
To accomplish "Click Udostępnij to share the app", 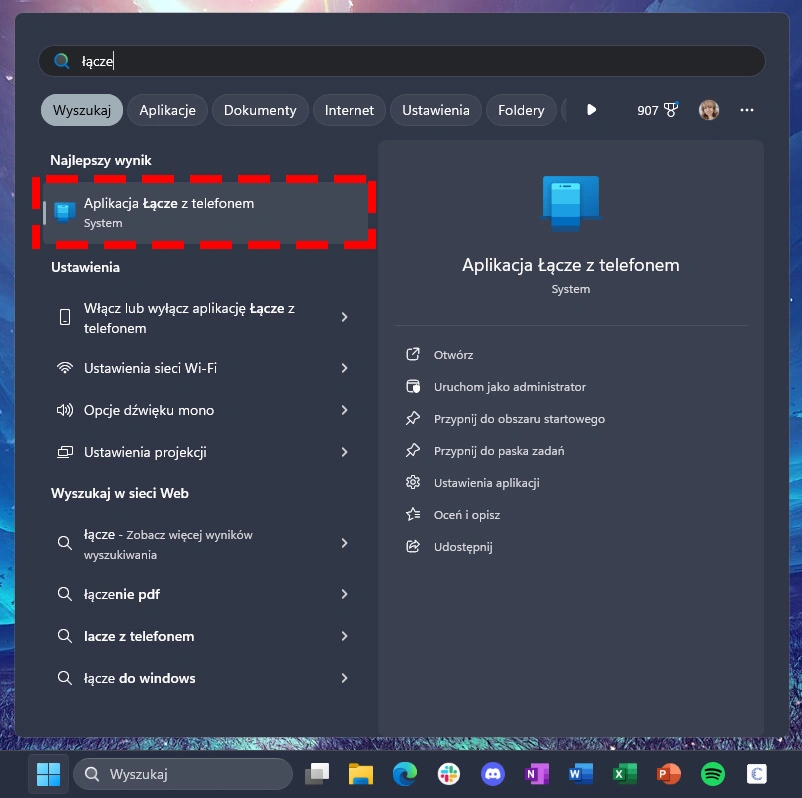I will [x=463, y=547].
